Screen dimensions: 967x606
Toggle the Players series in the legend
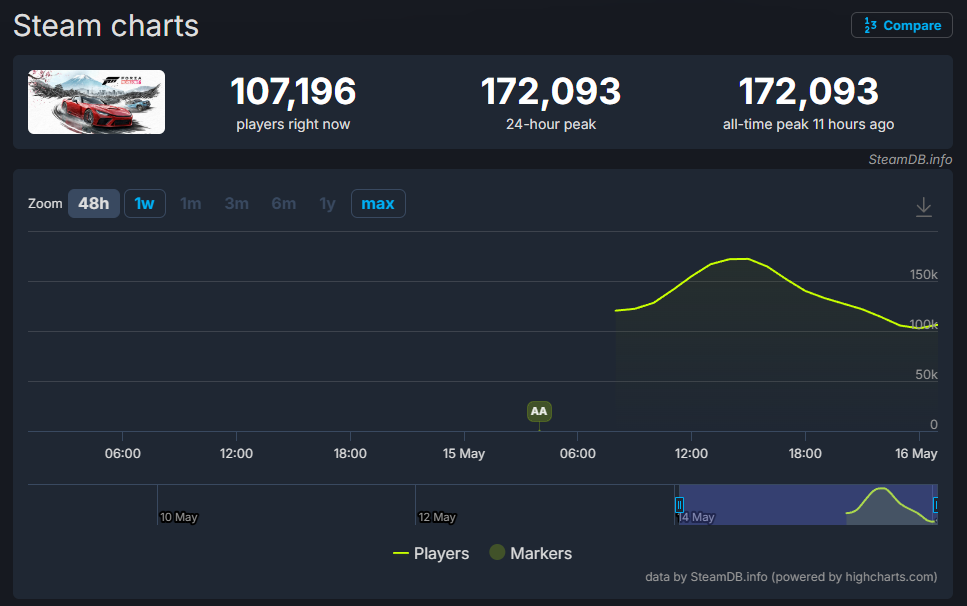(431, 553)
